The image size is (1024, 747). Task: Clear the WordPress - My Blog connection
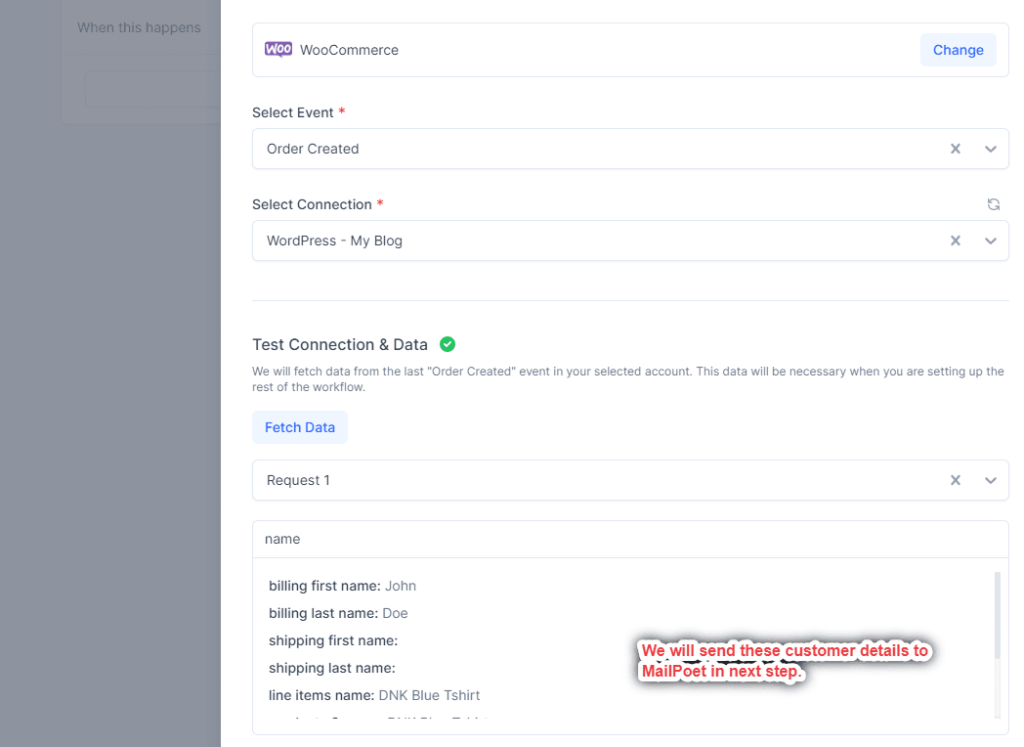tap(955, 241)
